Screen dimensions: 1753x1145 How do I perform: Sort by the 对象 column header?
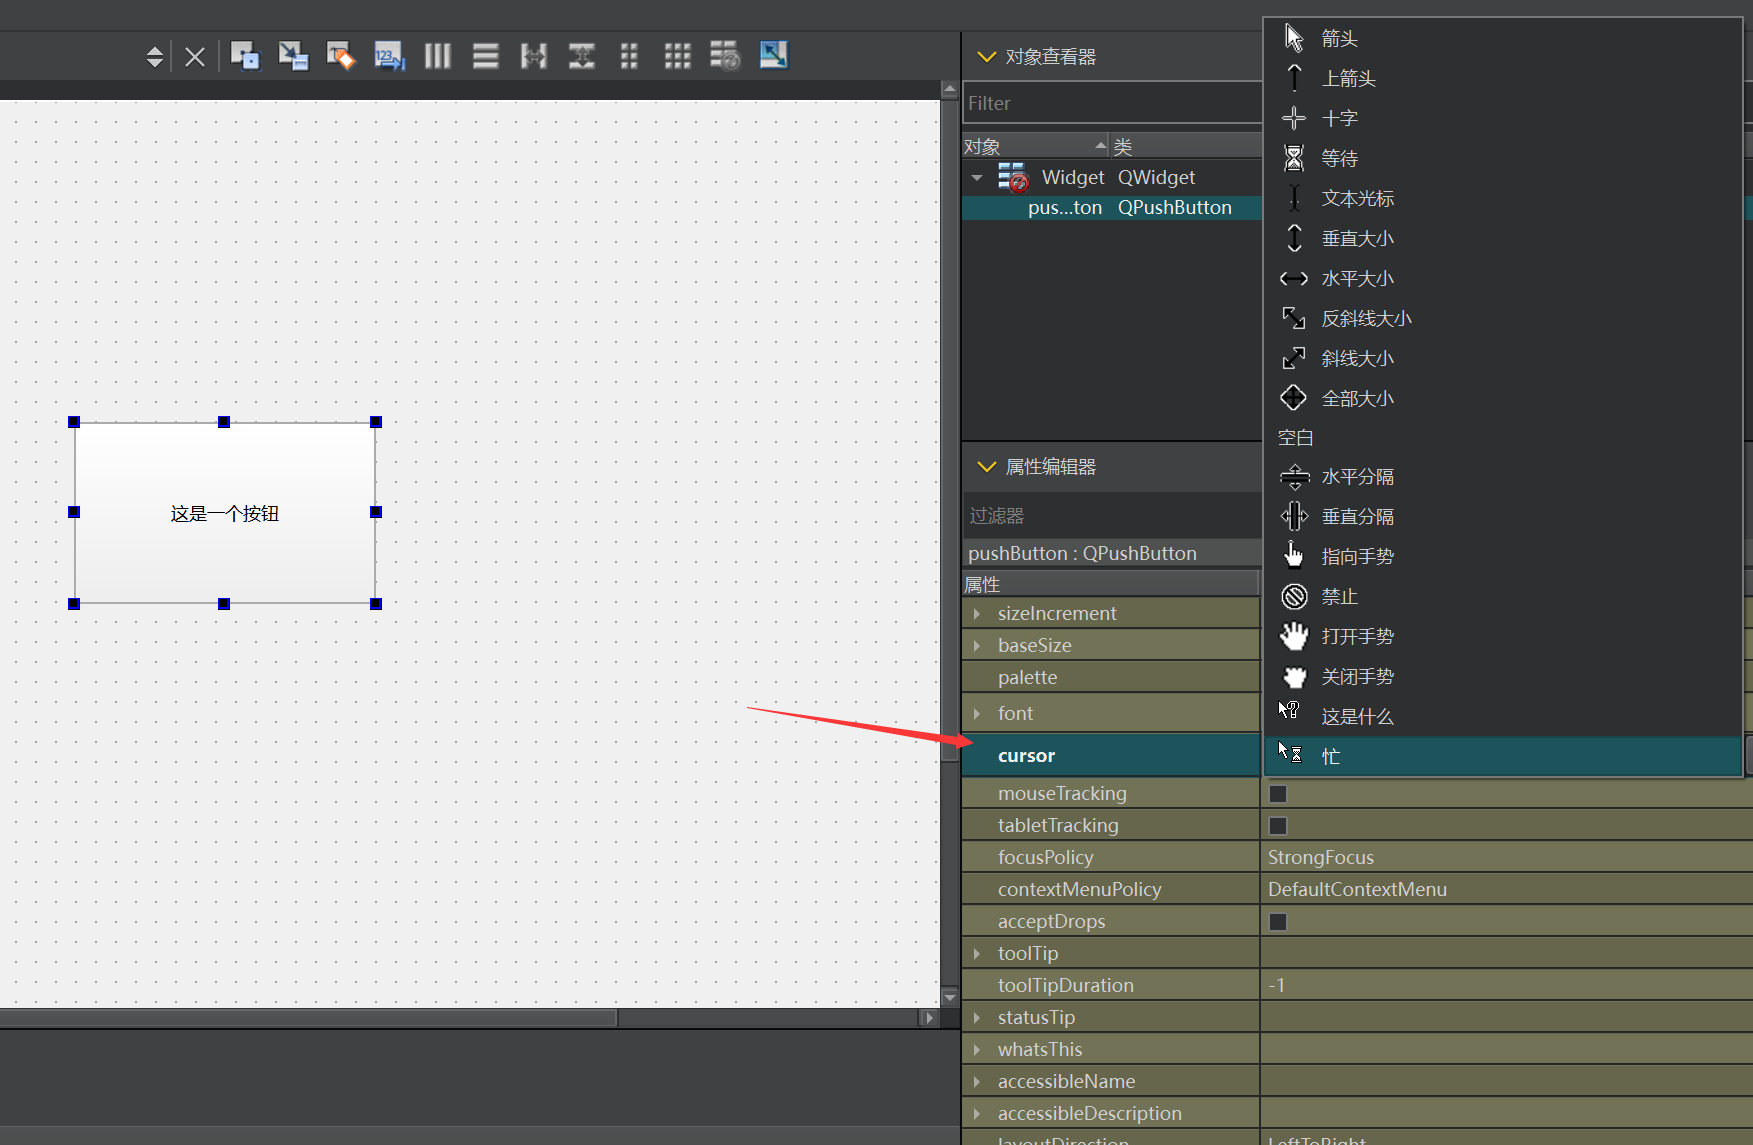(x=1036, y=146)
